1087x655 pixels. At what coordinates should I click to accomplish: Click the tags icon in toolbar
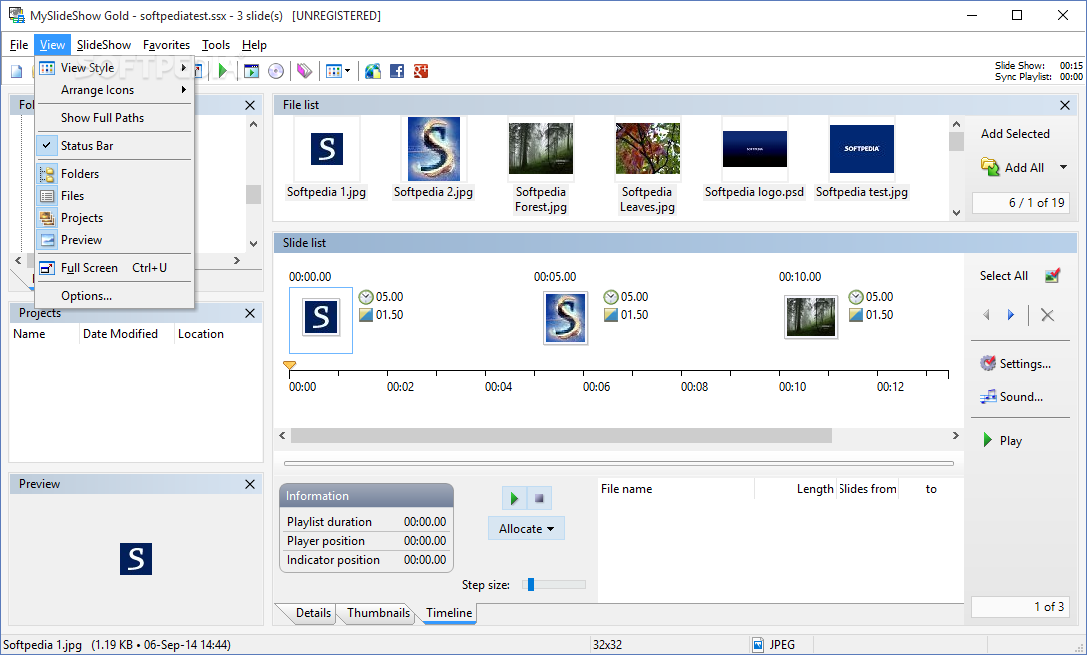pyautogui.click(x=304, y=71)
